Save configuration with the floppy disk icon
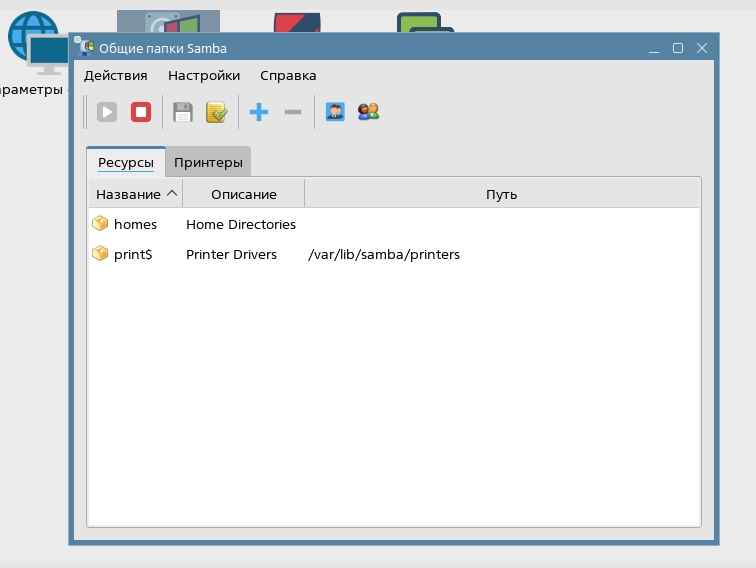Screen dimensions: 756x568 click(x=183, y=112)
